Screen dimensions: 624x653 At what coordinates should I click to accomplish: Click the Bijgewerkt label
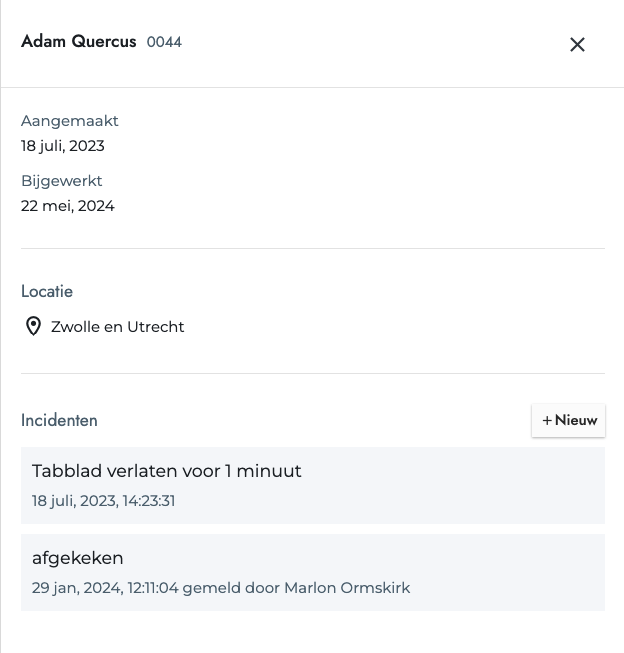(62, 181)
